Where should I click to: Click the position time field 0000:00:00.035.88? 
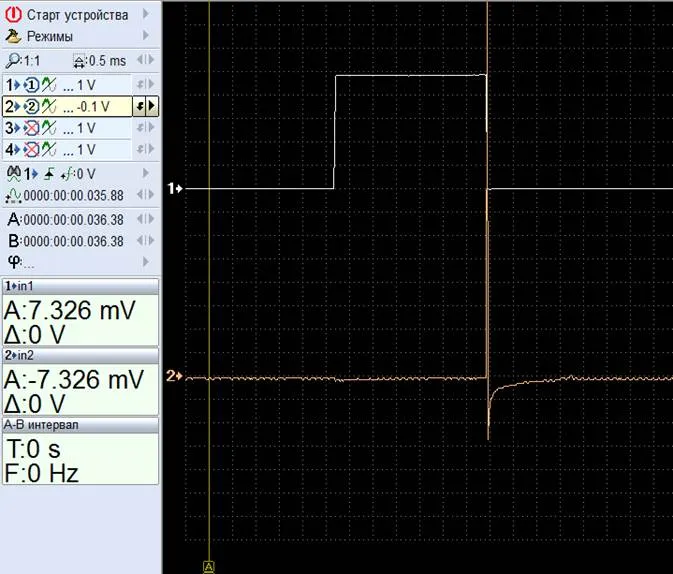[73, 196]
